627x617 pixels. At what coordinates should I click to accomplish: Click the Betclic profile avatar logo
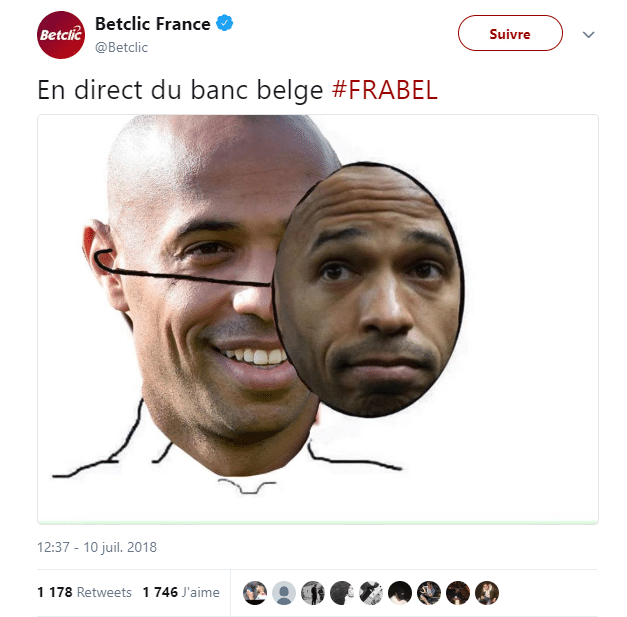[61, 35]
